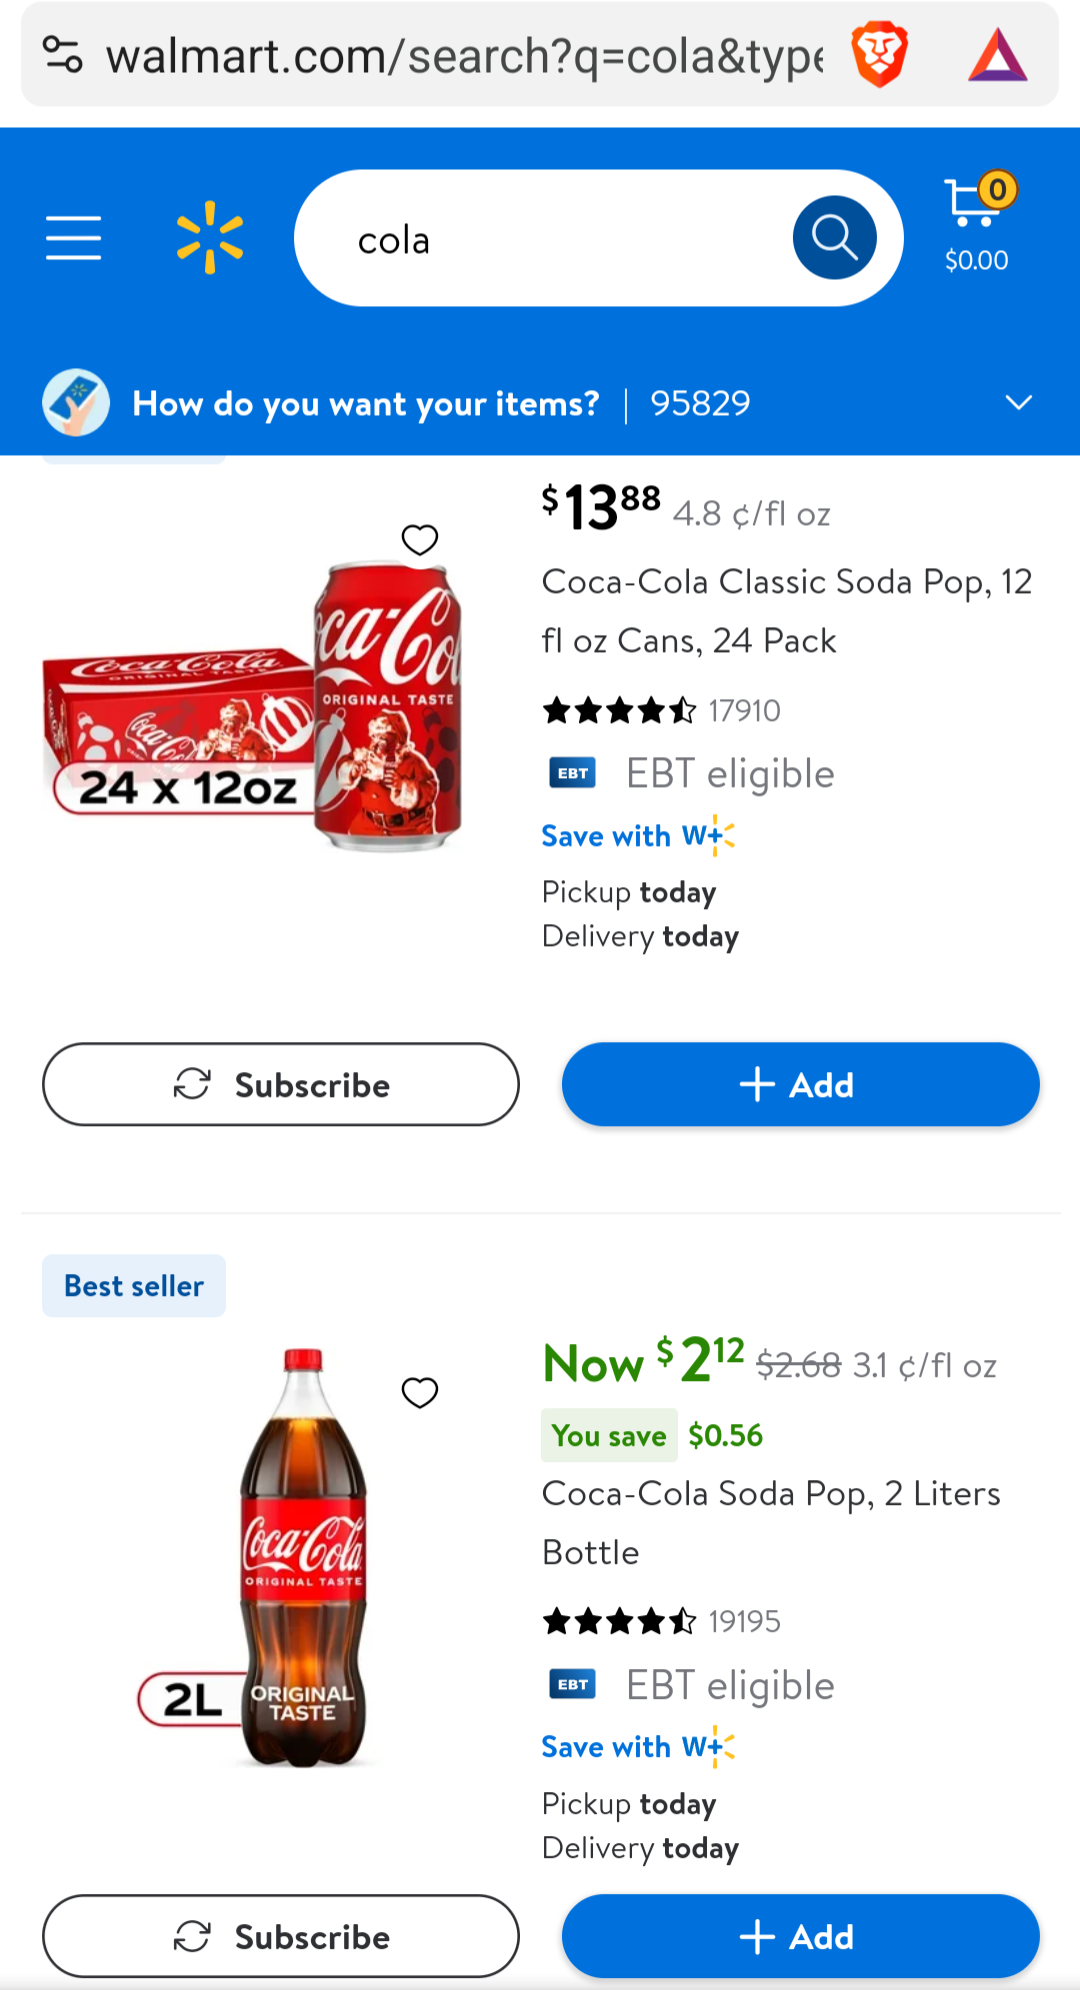Open Coca-Cola Classic Soda Pop 24 Pack title
Image resolution: width=1080 pixels, height=1990 pixels.
click(786, 610)
